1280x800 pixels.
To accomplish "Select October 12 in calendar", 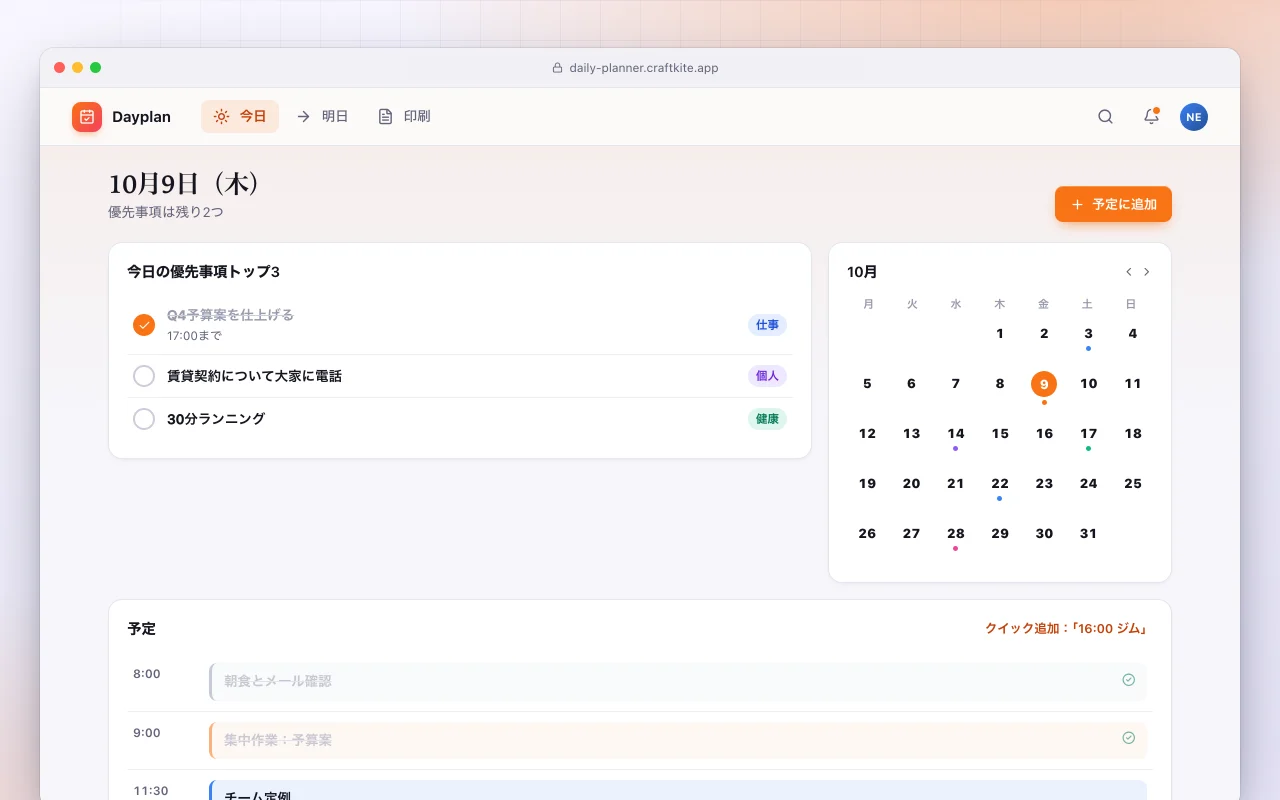I will (867, 434).
